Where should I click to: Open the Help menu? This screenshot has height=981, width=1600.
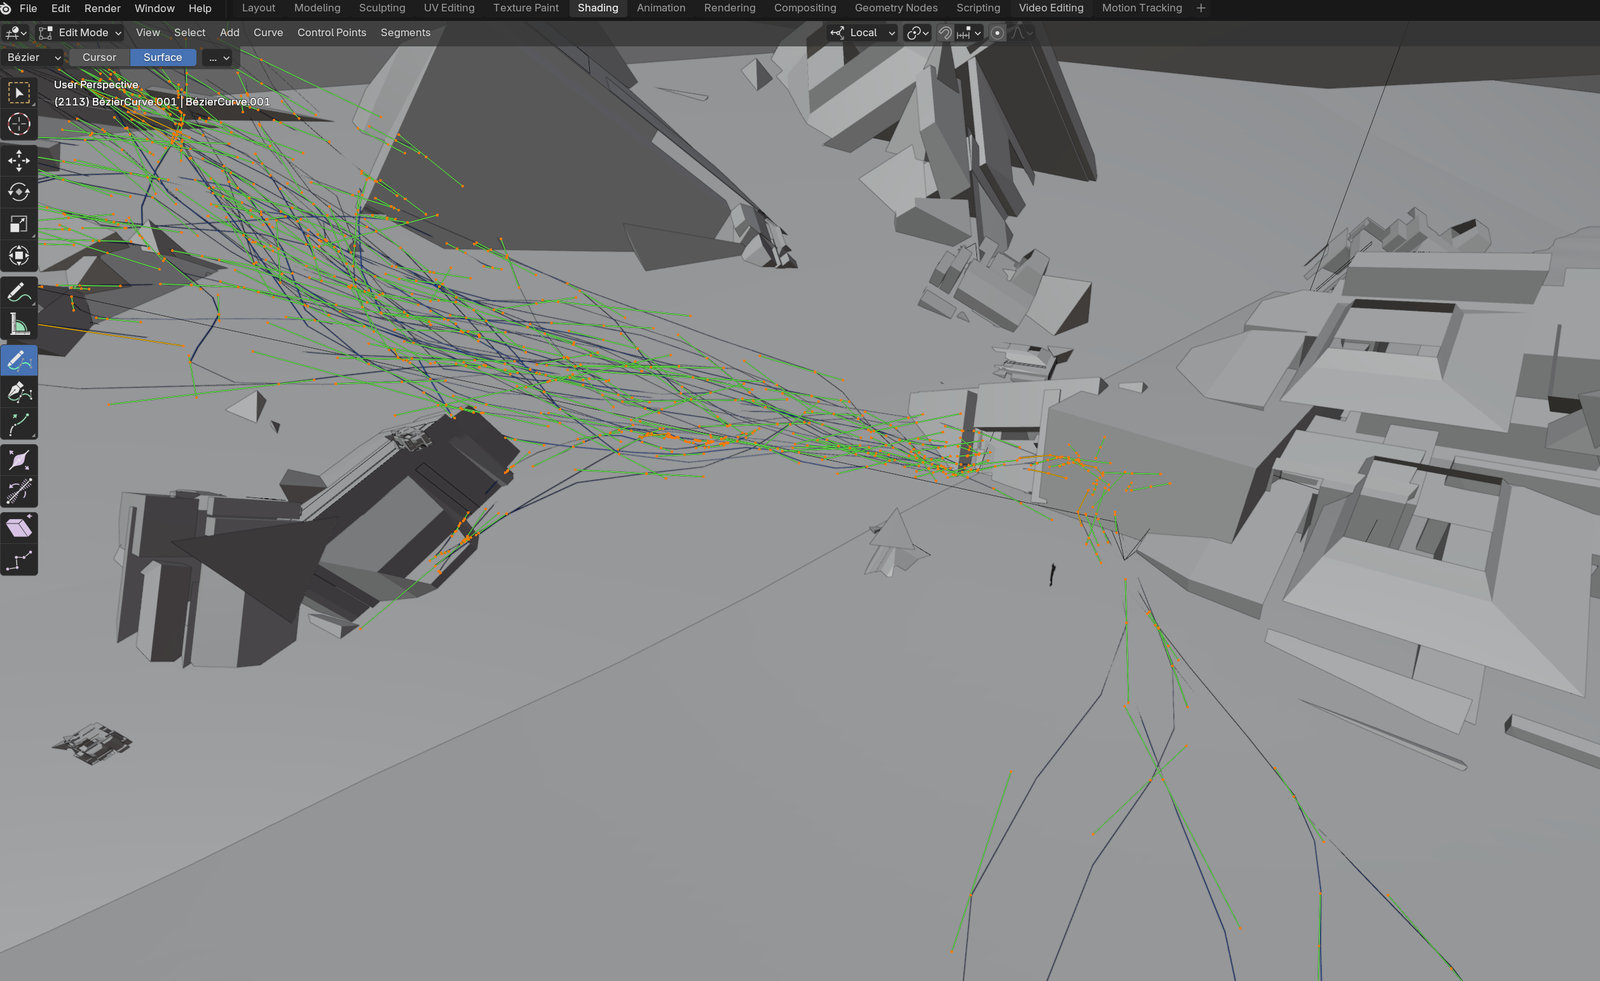coord(200,8)
